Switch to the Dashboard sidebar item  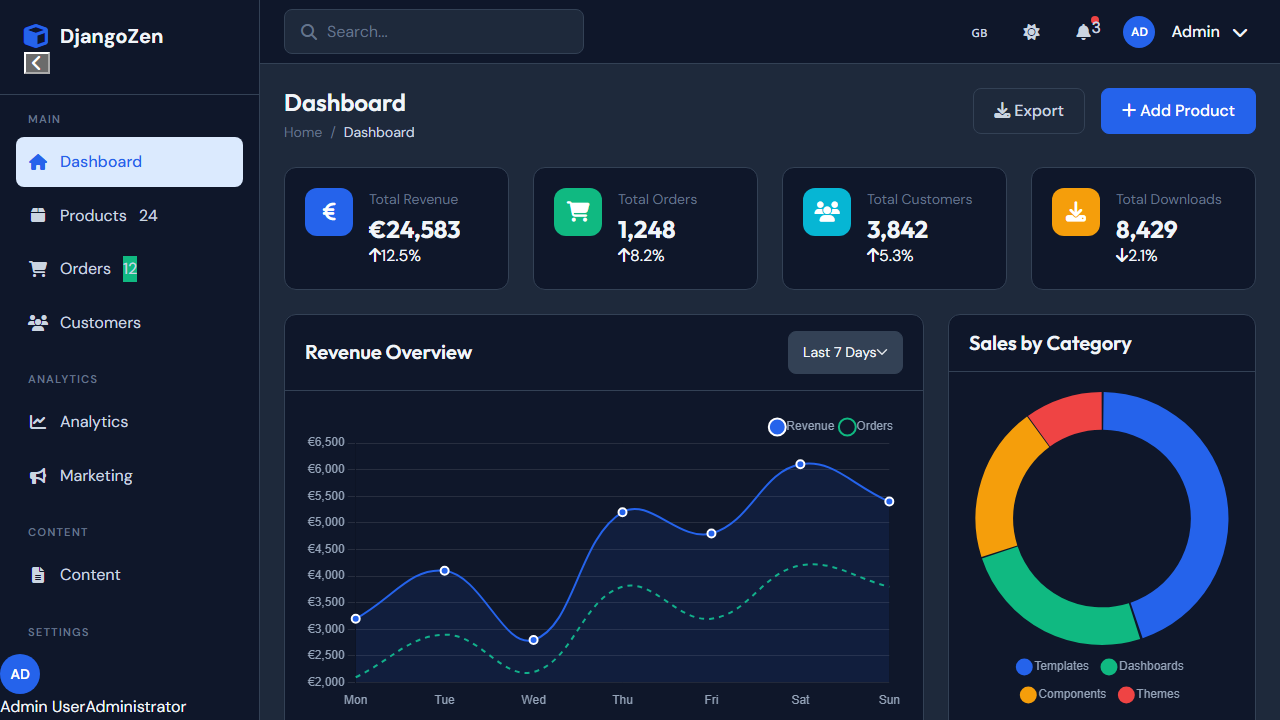[x=100, y=161]
